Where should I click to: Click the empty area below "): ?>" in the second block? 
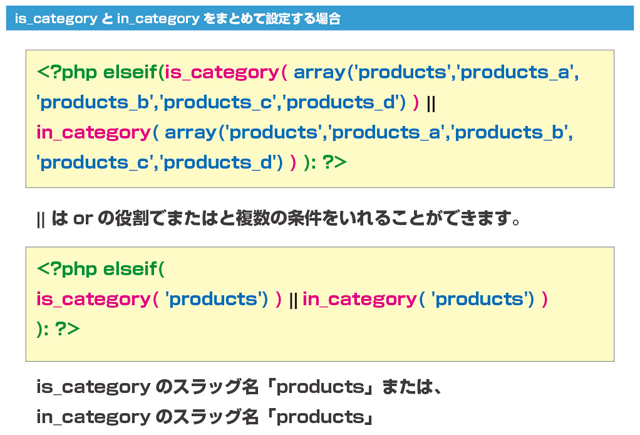click(x=320, y=349)
